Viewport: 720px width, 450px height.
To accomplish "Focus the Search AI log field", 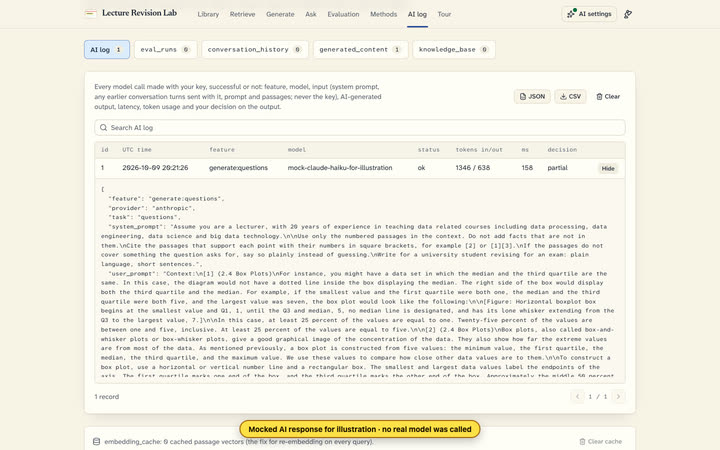I will 360,128.
